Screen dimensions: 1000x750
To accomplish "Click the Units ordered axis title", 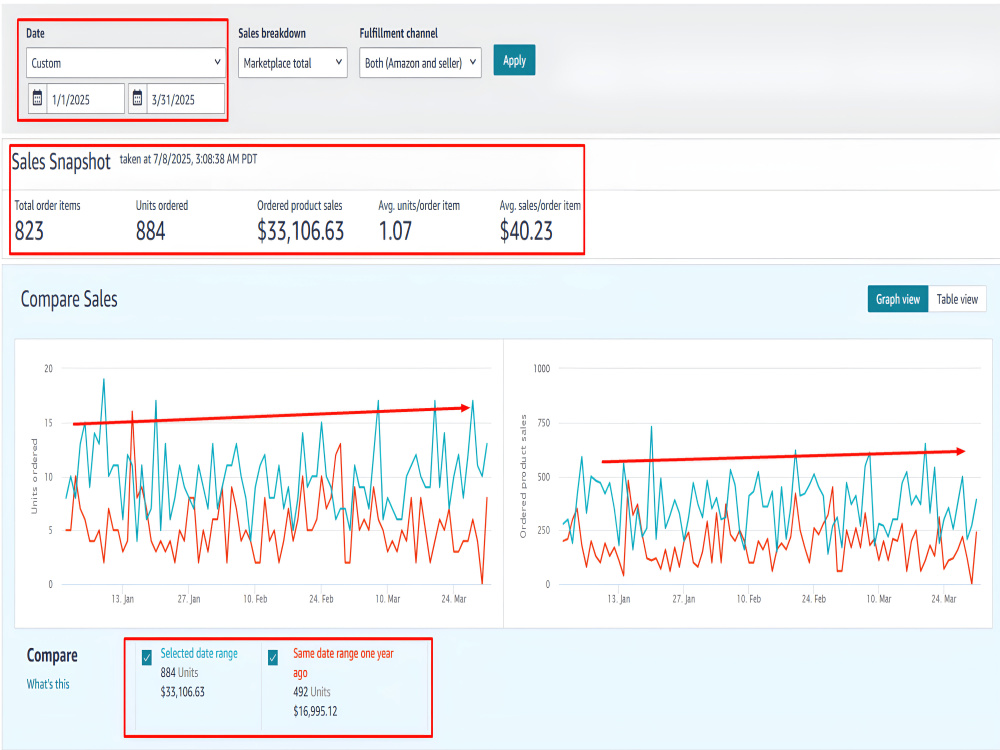I will [34, 476].
